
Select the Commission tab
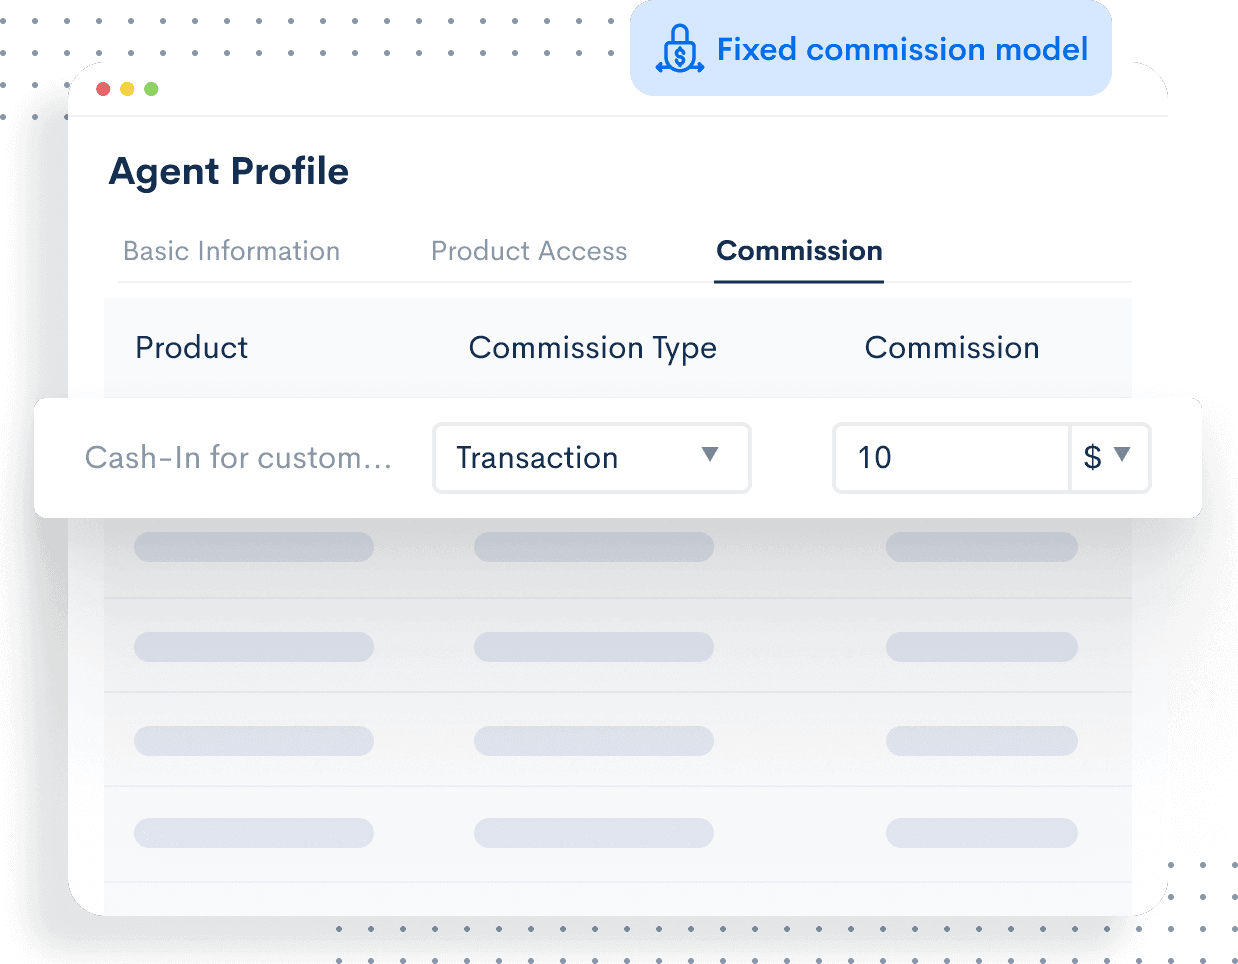798,251
